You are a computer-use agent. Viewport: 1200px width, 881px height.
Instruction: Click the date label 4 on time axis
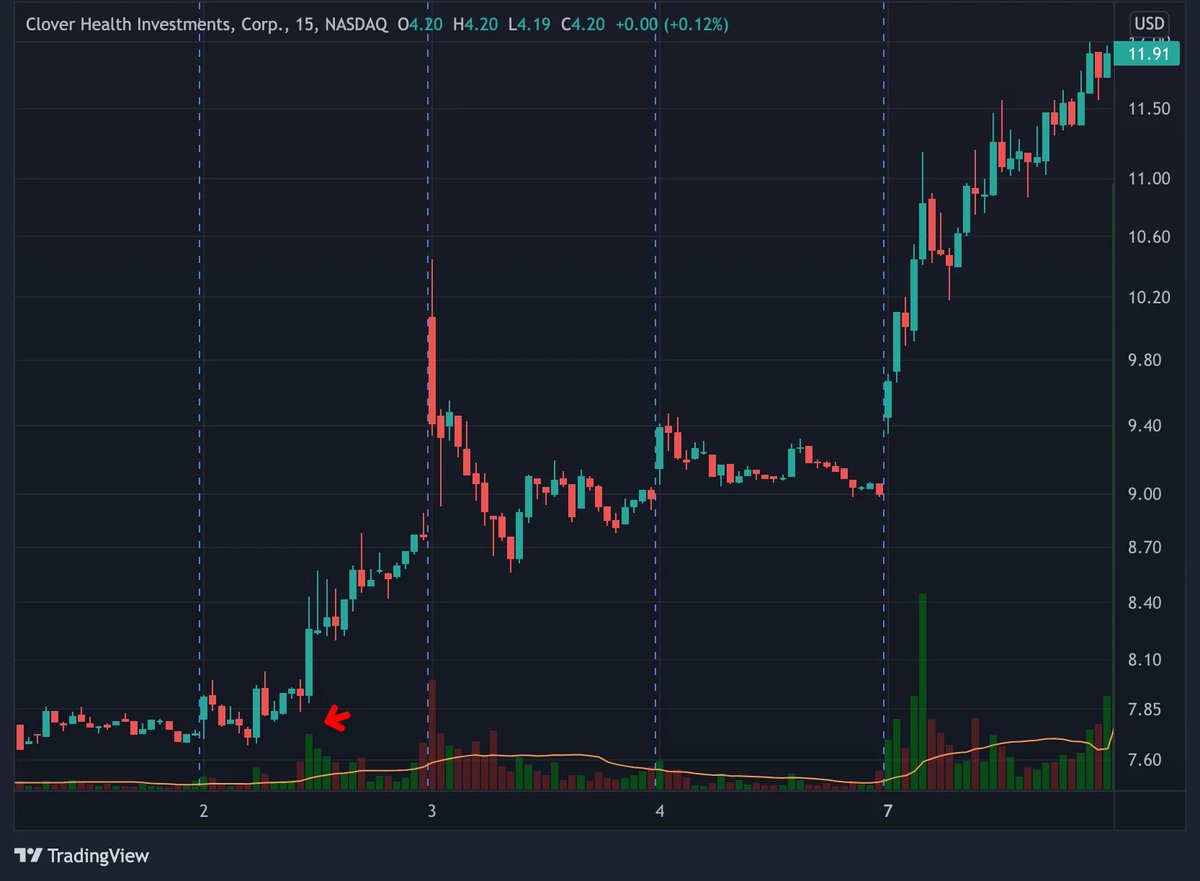(x=659, y=810)
